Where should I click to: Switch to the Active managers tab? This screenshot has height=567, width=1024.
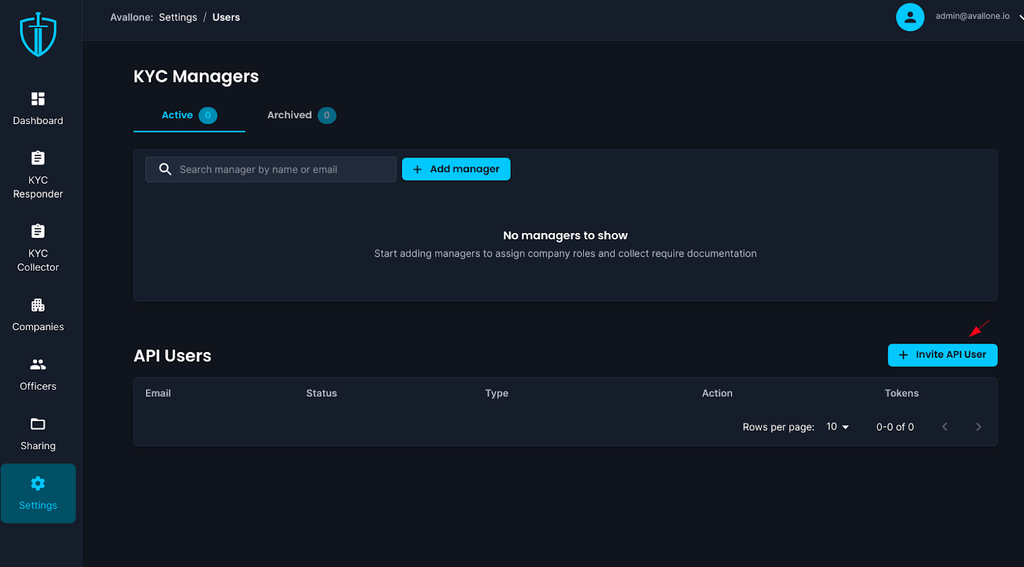(189, 116)
